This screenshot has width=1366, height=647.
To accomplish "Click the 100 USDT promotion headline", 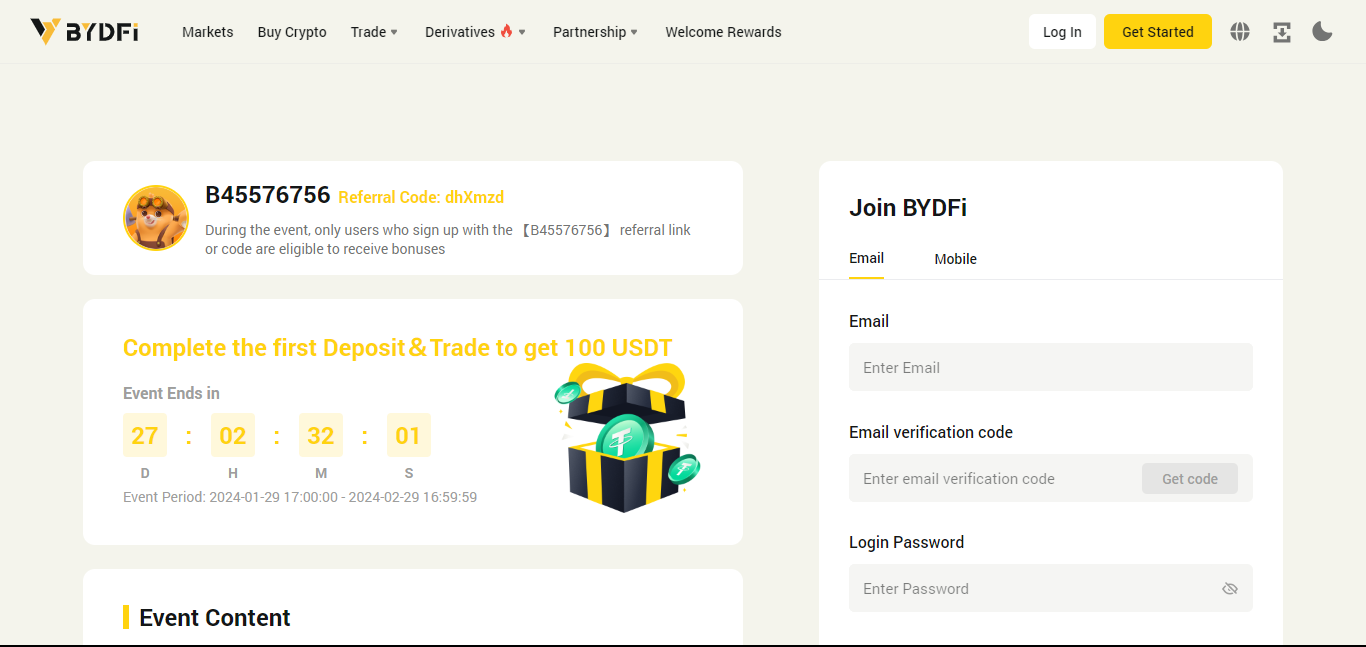I will pos(398,348).
